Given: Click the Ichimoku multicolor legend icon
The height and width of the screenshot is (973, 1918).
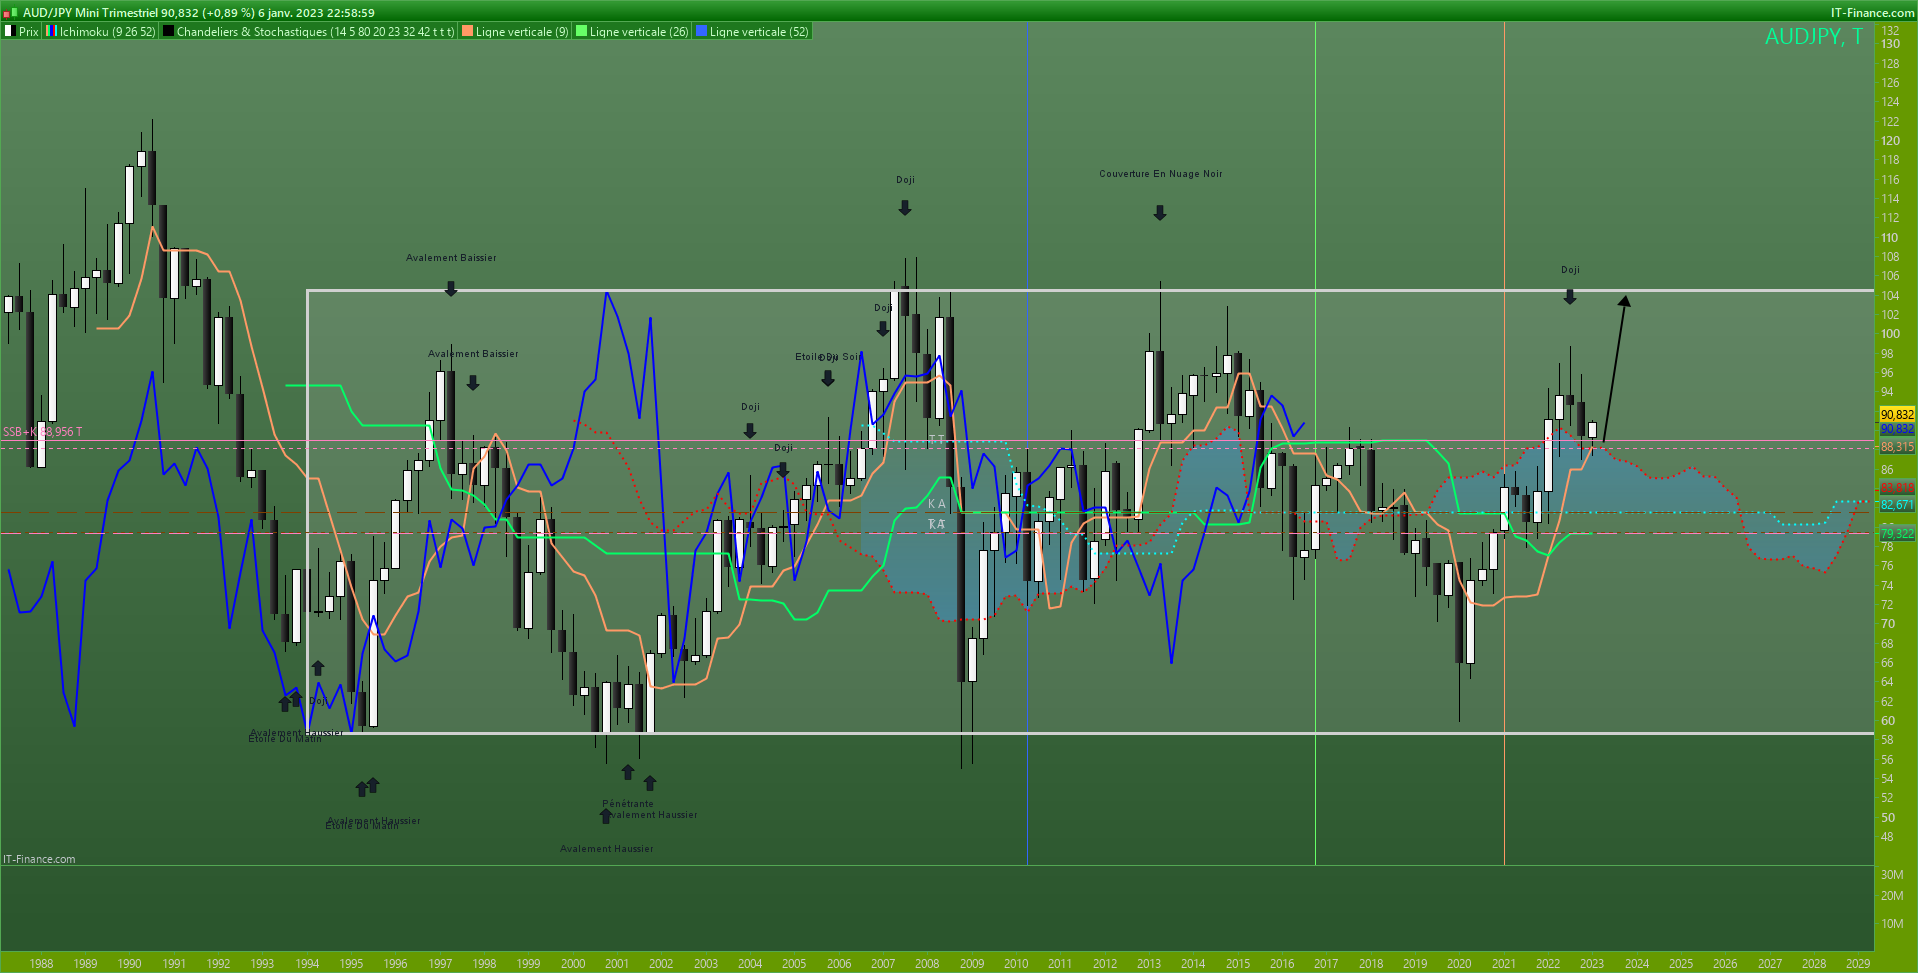Looking at the screenshot, I should coord(52,32).
